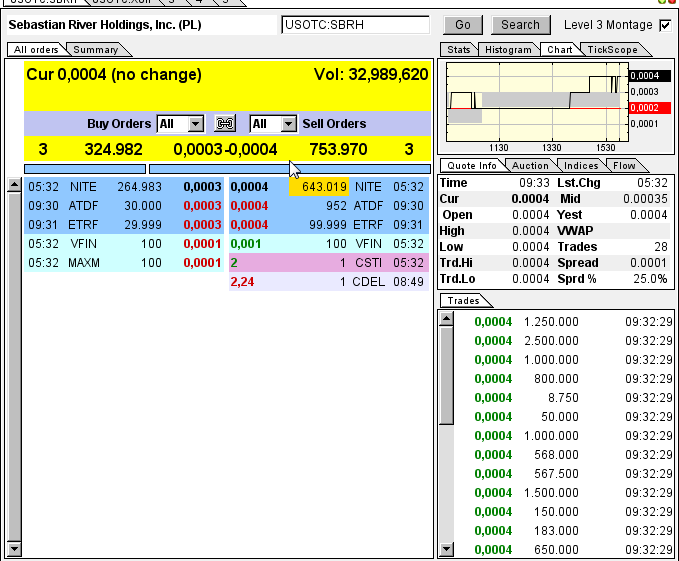This screenshot has width=679, height=561.
Task: Click the 1.250.000 trade row
Action: tap(565, 322)
